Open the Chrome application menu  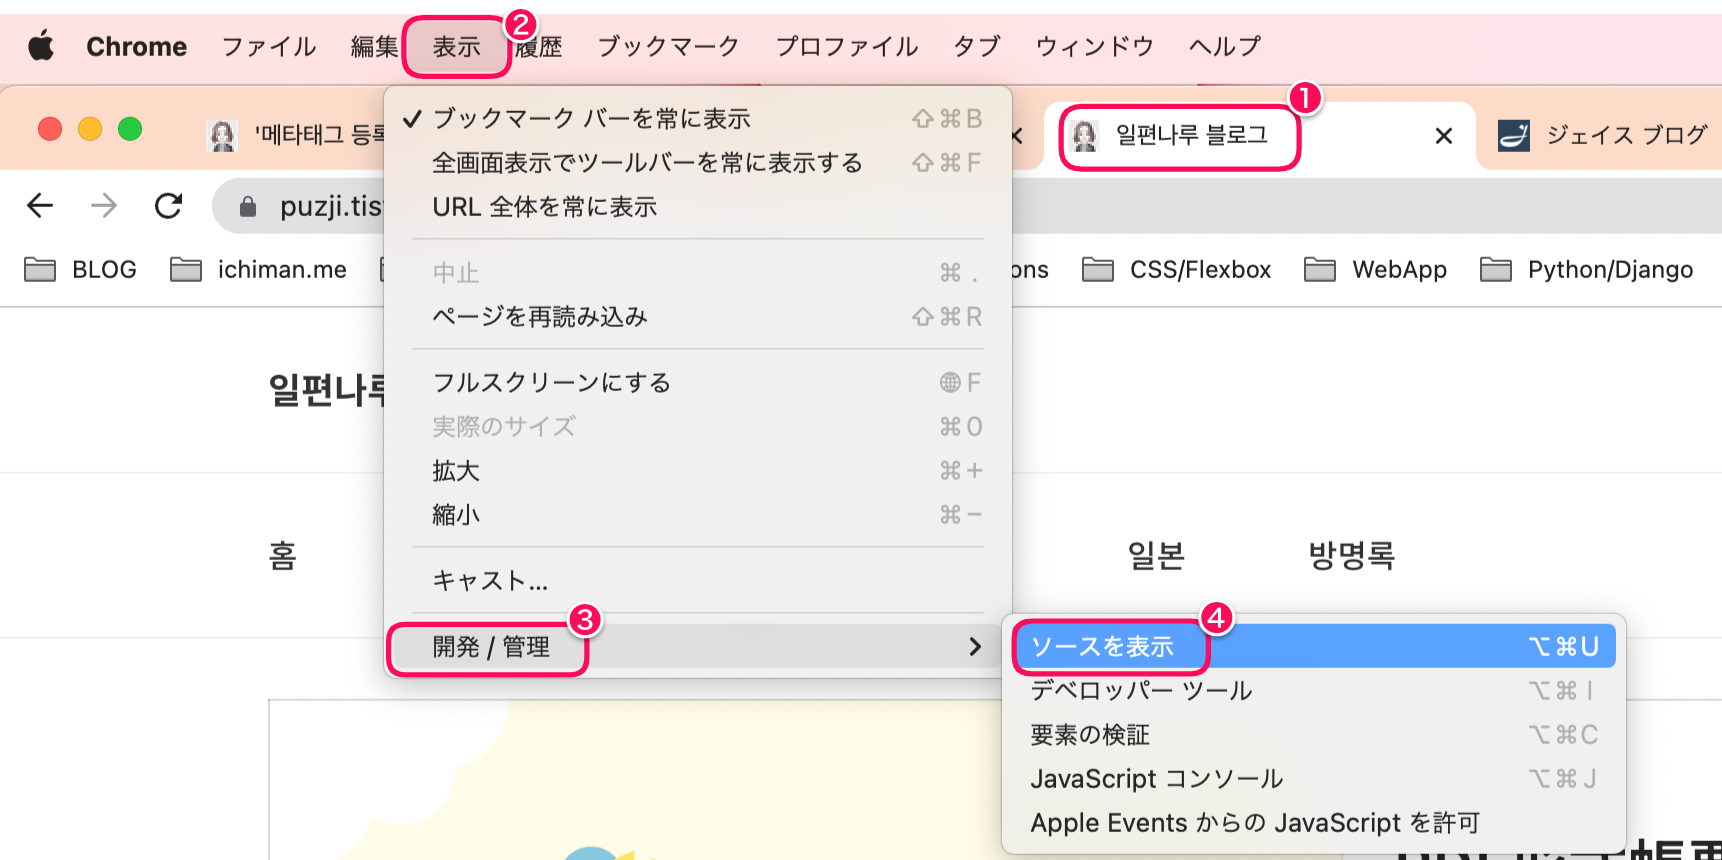coord(136,47)
